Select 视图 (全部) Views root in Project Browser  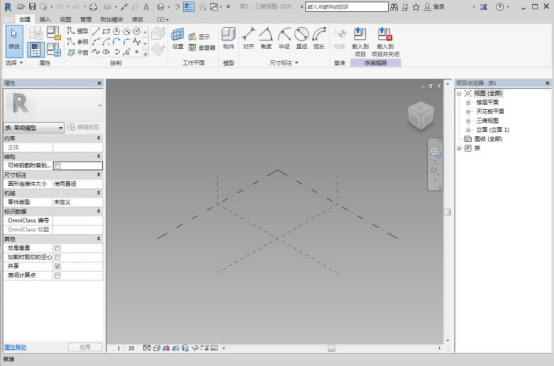(488, 93)
